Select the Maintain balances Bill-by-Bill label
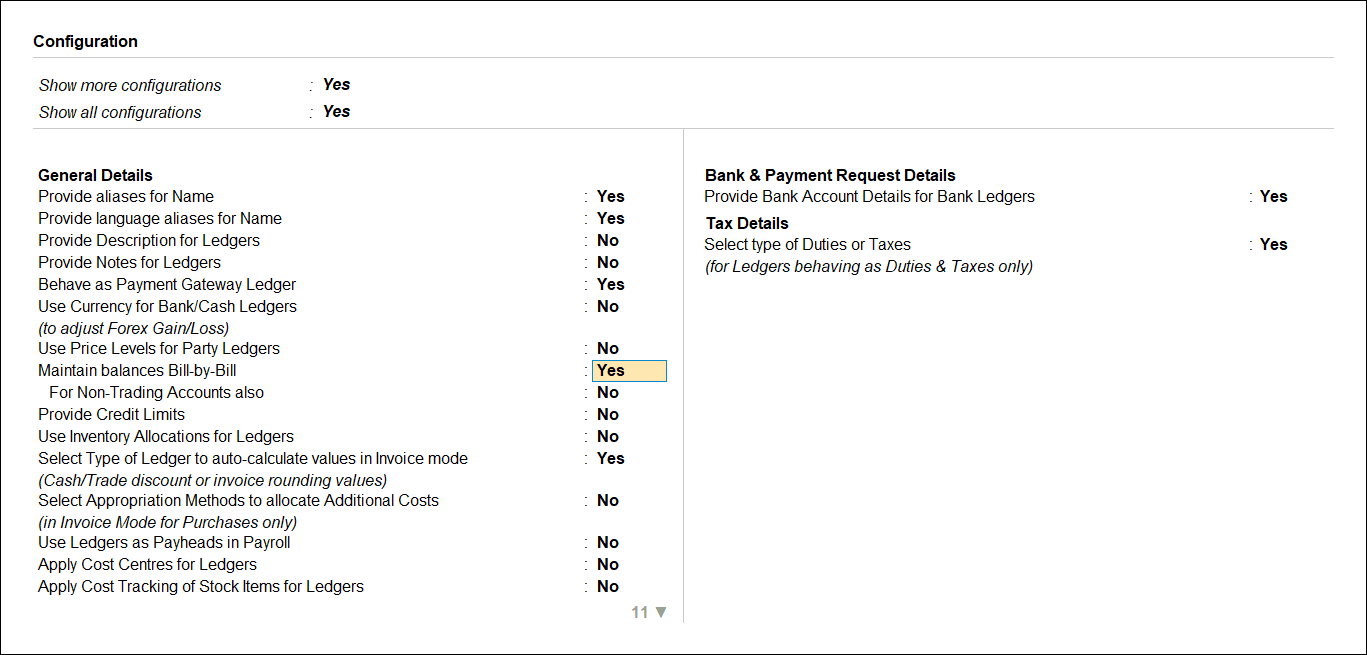The image size is (1367, 655). pos(137,371)
